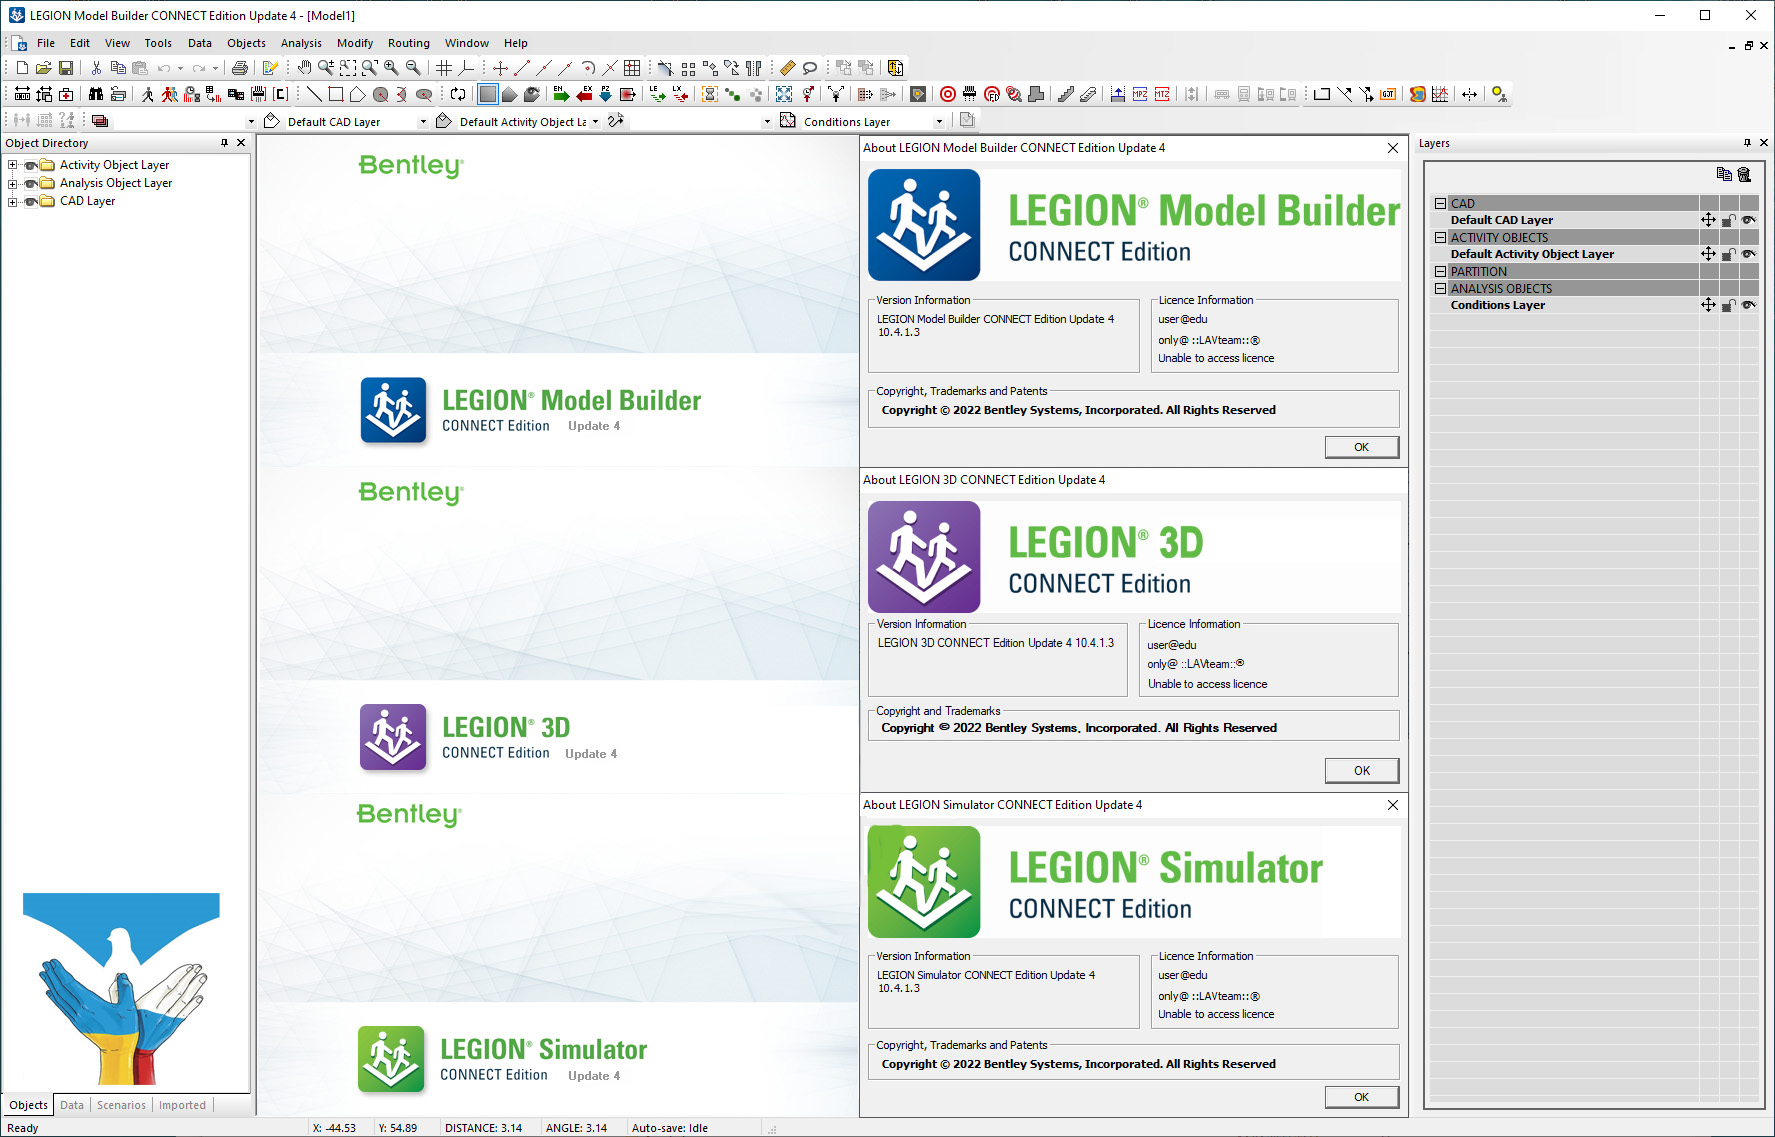Expand CAD Layer tree node

tap(13, 201)
